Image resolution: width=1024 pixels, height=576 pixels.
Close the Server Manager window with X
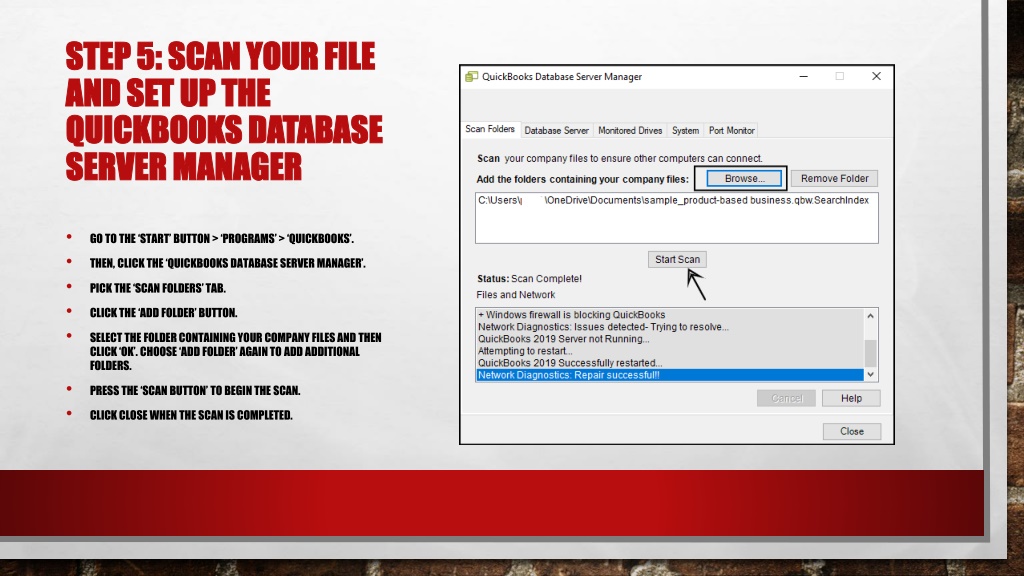pyautogui.click(x=876, y=76)
